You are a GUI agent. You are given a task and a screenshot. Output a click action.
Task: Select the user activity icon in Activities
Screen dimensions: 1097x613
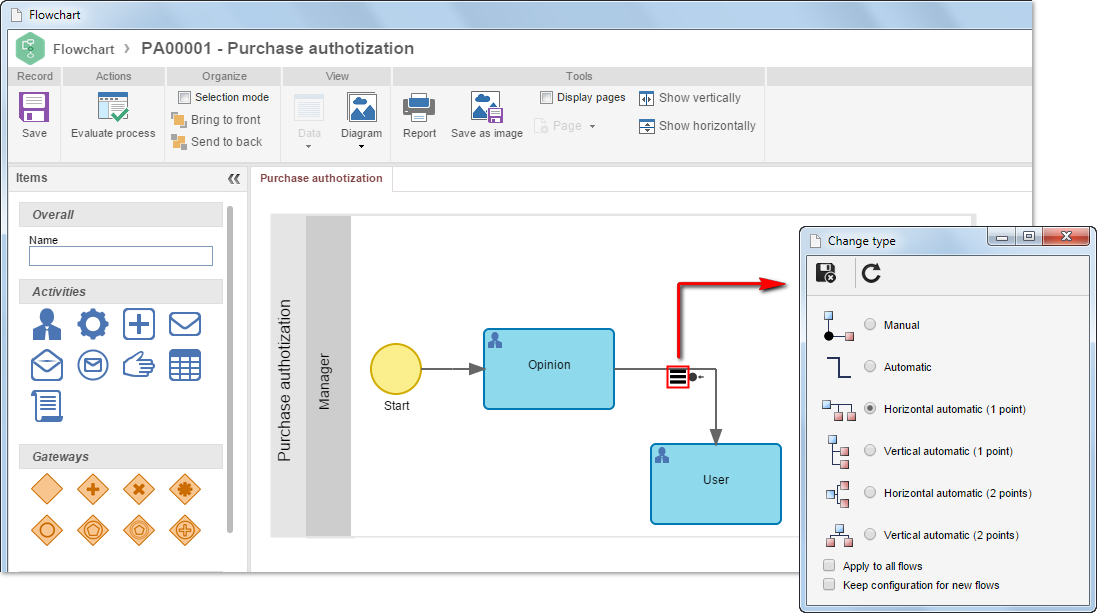(47, 325)
